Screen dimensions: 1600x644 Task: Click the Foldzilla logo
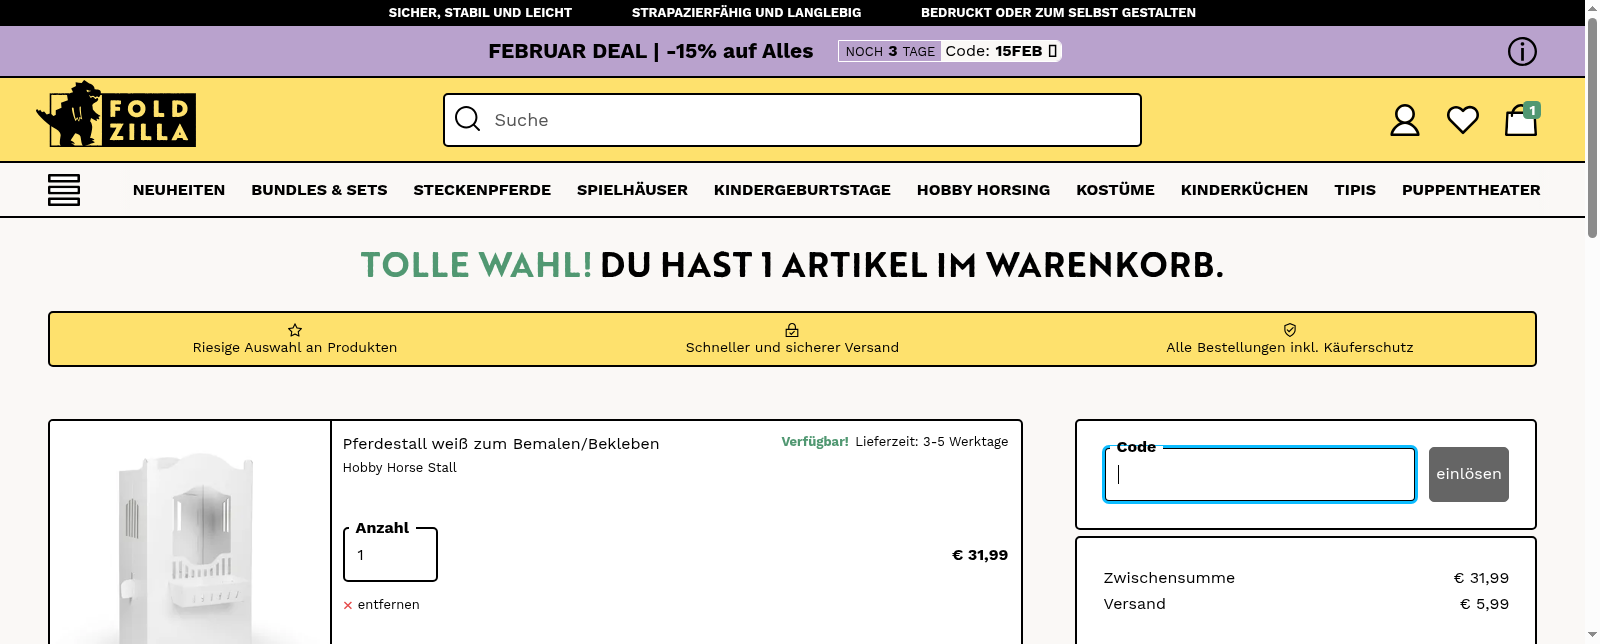tap(116, 115)
